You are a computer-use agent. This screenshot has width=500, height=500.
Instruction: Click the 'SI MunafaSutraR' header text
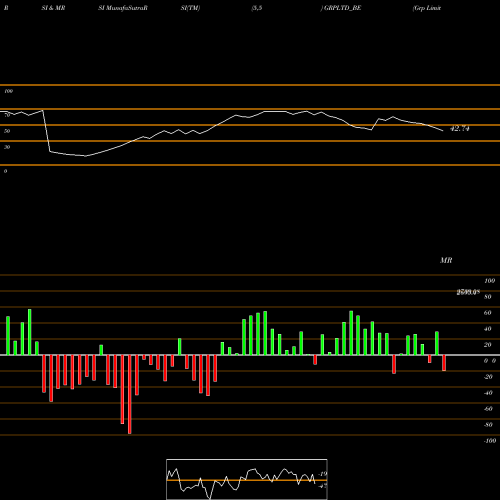[x=123, y=8]
